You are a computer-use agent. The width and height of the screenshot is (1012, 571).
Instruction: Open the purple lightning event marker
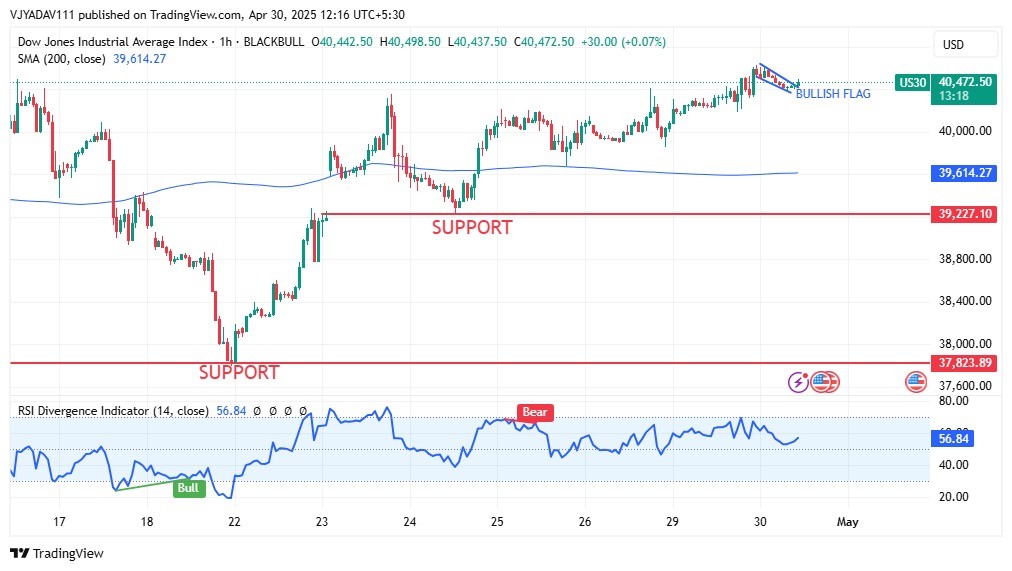[798, 381]
